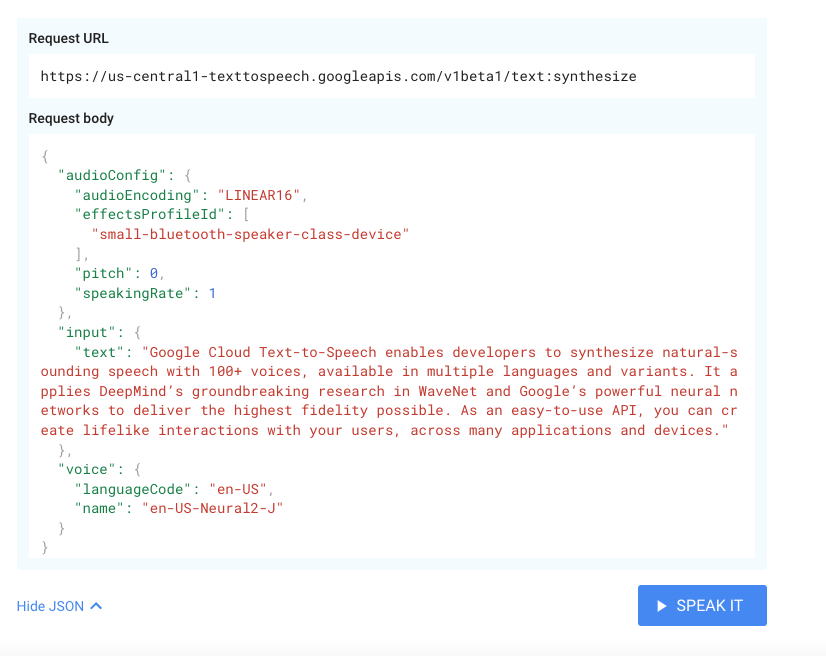This screenshot has height=656, width=826.
Task: Click the "languageCode" key
Action: pyautogui.click(x=133, y=489)
